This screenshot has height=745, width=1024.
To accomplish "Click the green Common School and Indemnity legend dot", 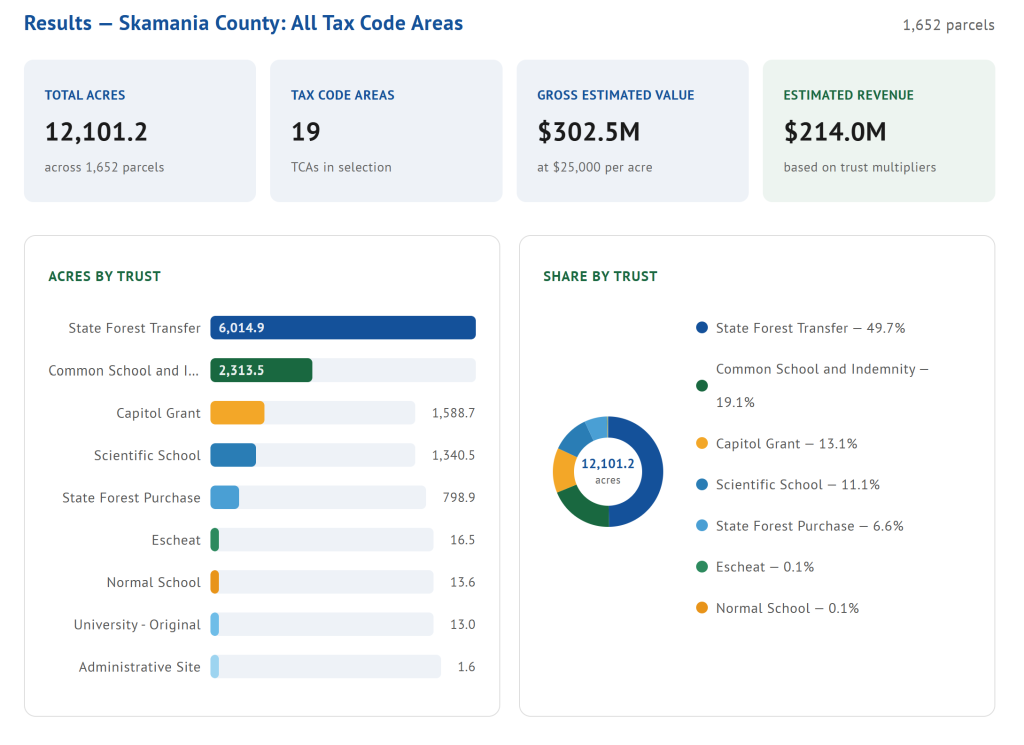I will tap(701, 386).
